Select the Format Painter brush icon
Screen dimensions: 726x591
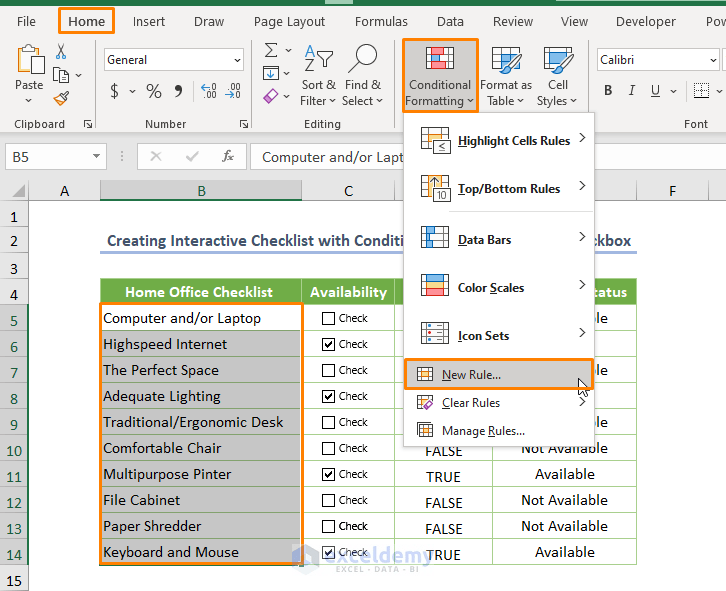click(x=61, y=98)
